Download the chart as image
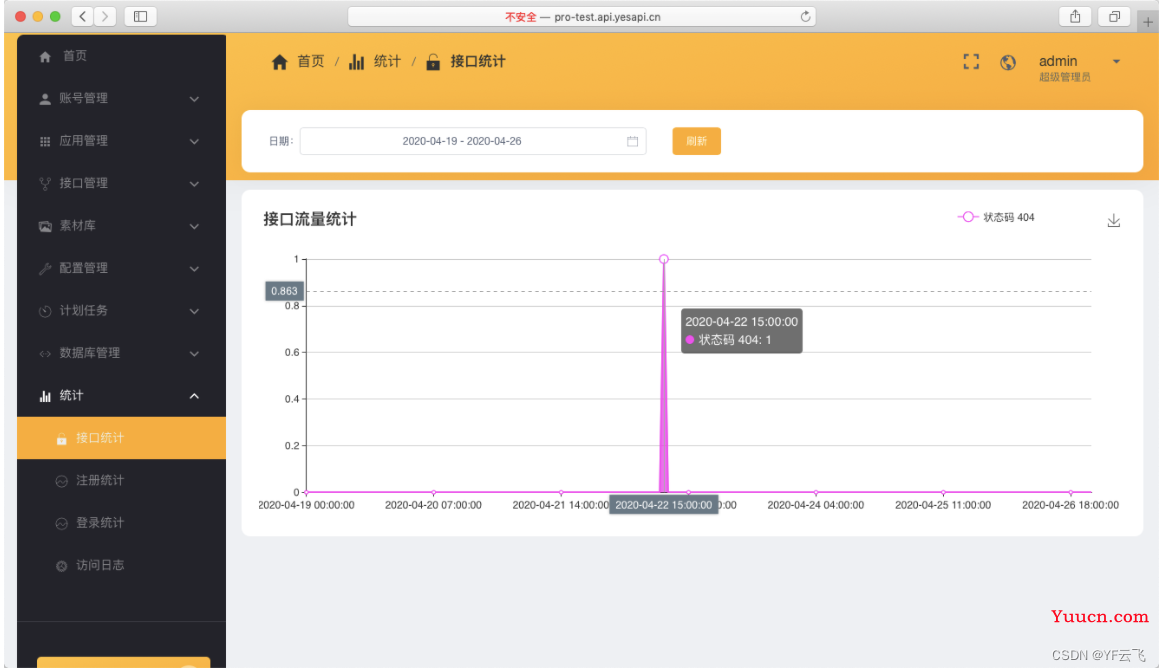This screenshot has width=1161, height=671. pyautogui.click(x=1114, y=221)
